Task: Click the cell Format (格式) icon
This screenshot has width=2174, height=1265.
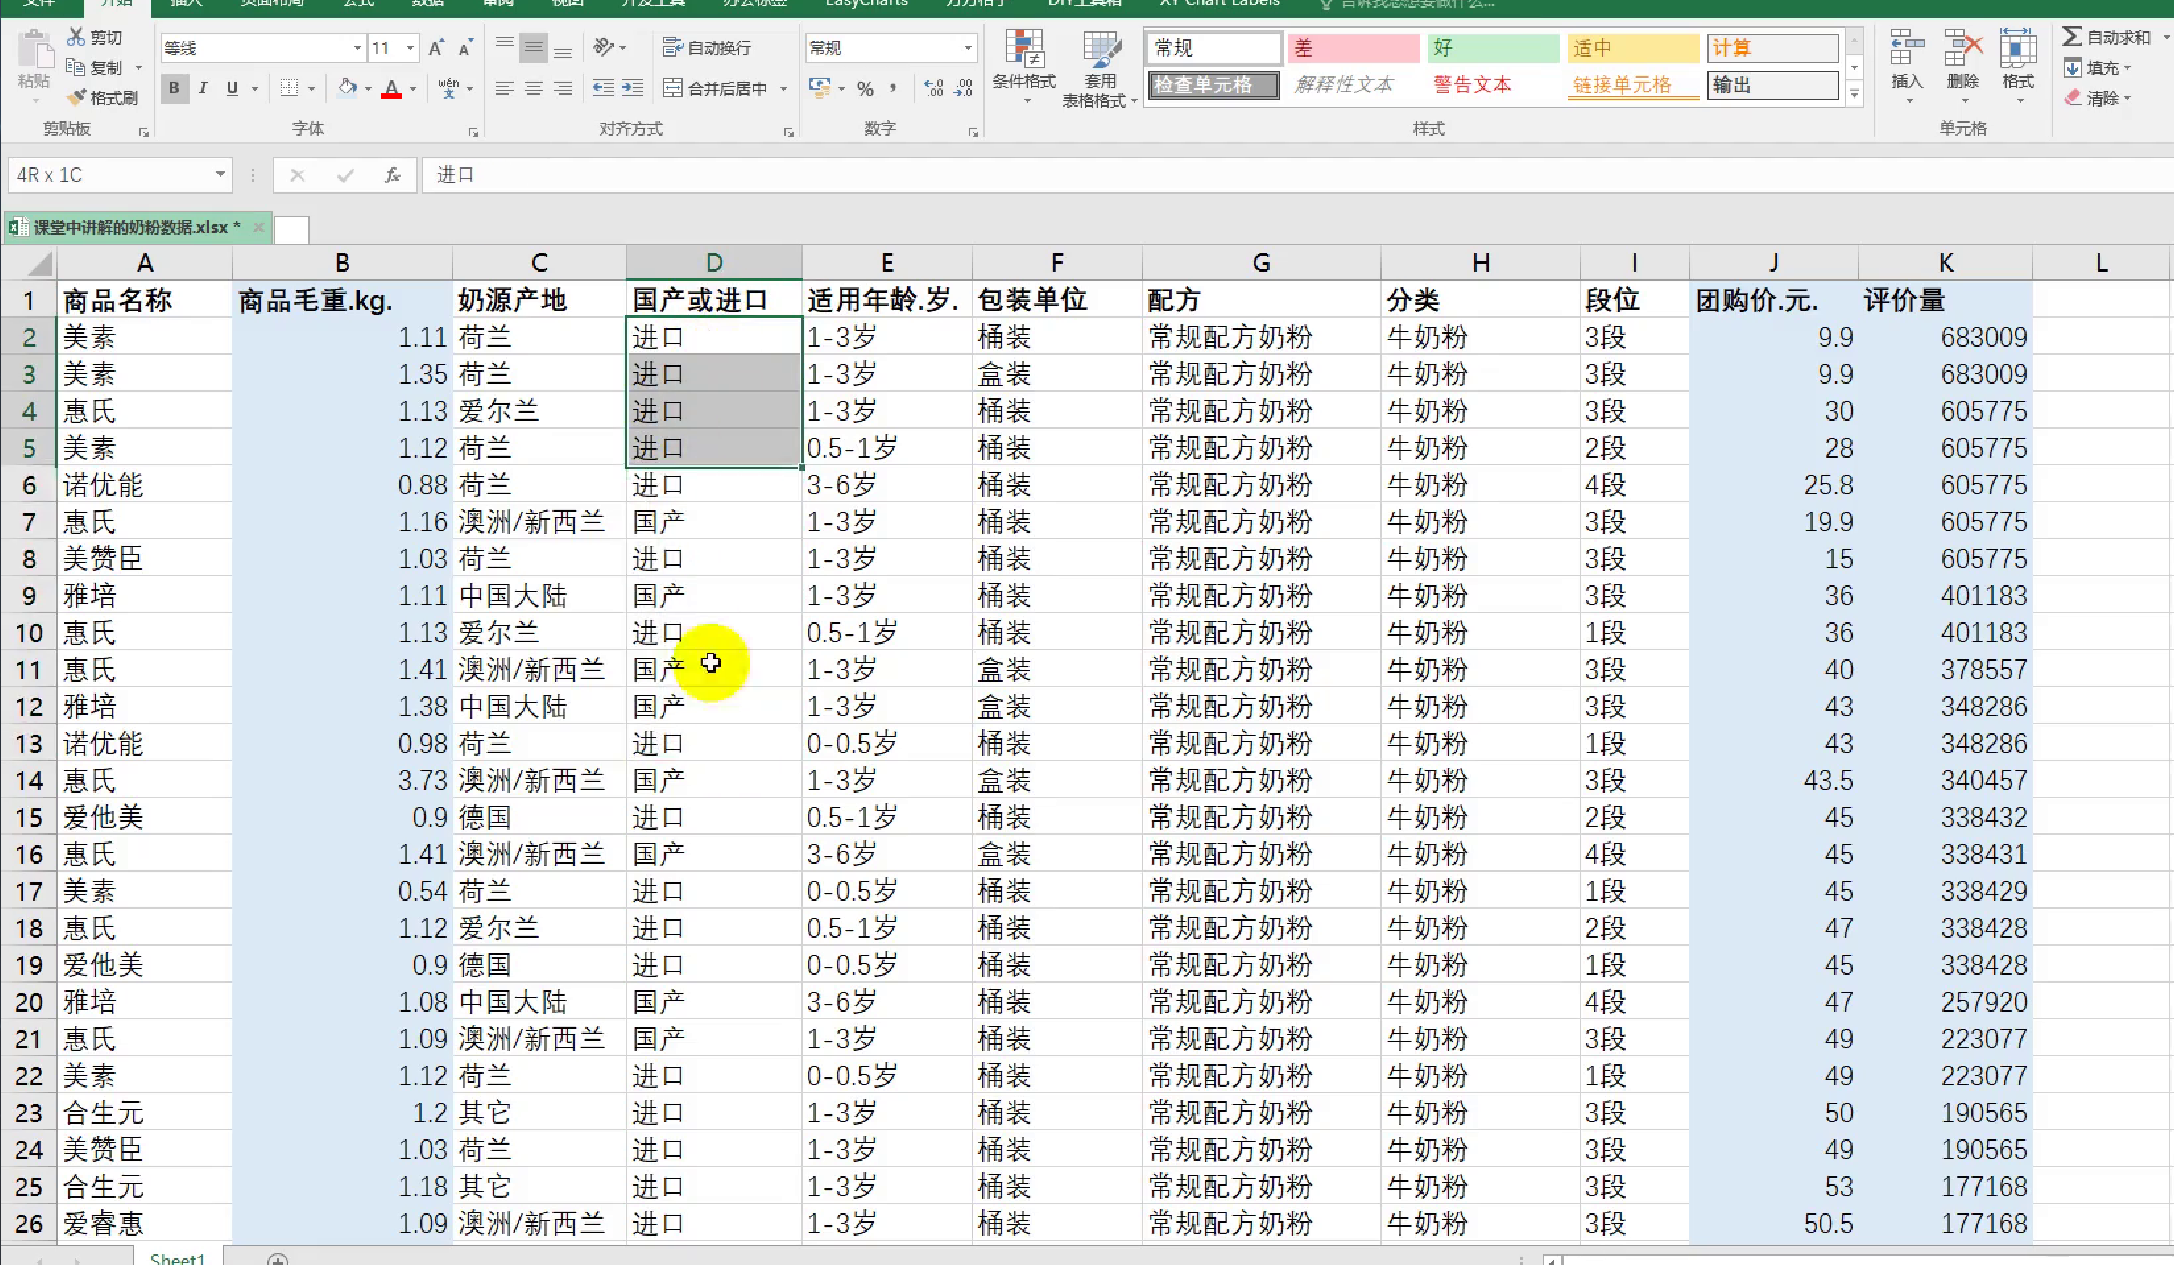Action: click(2018, 48)
